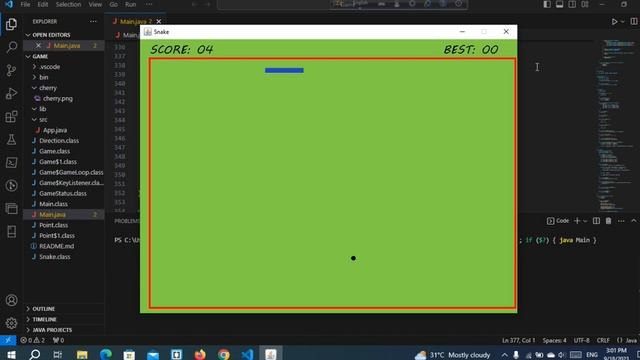Open the Run menu

[x=131, y=4]
